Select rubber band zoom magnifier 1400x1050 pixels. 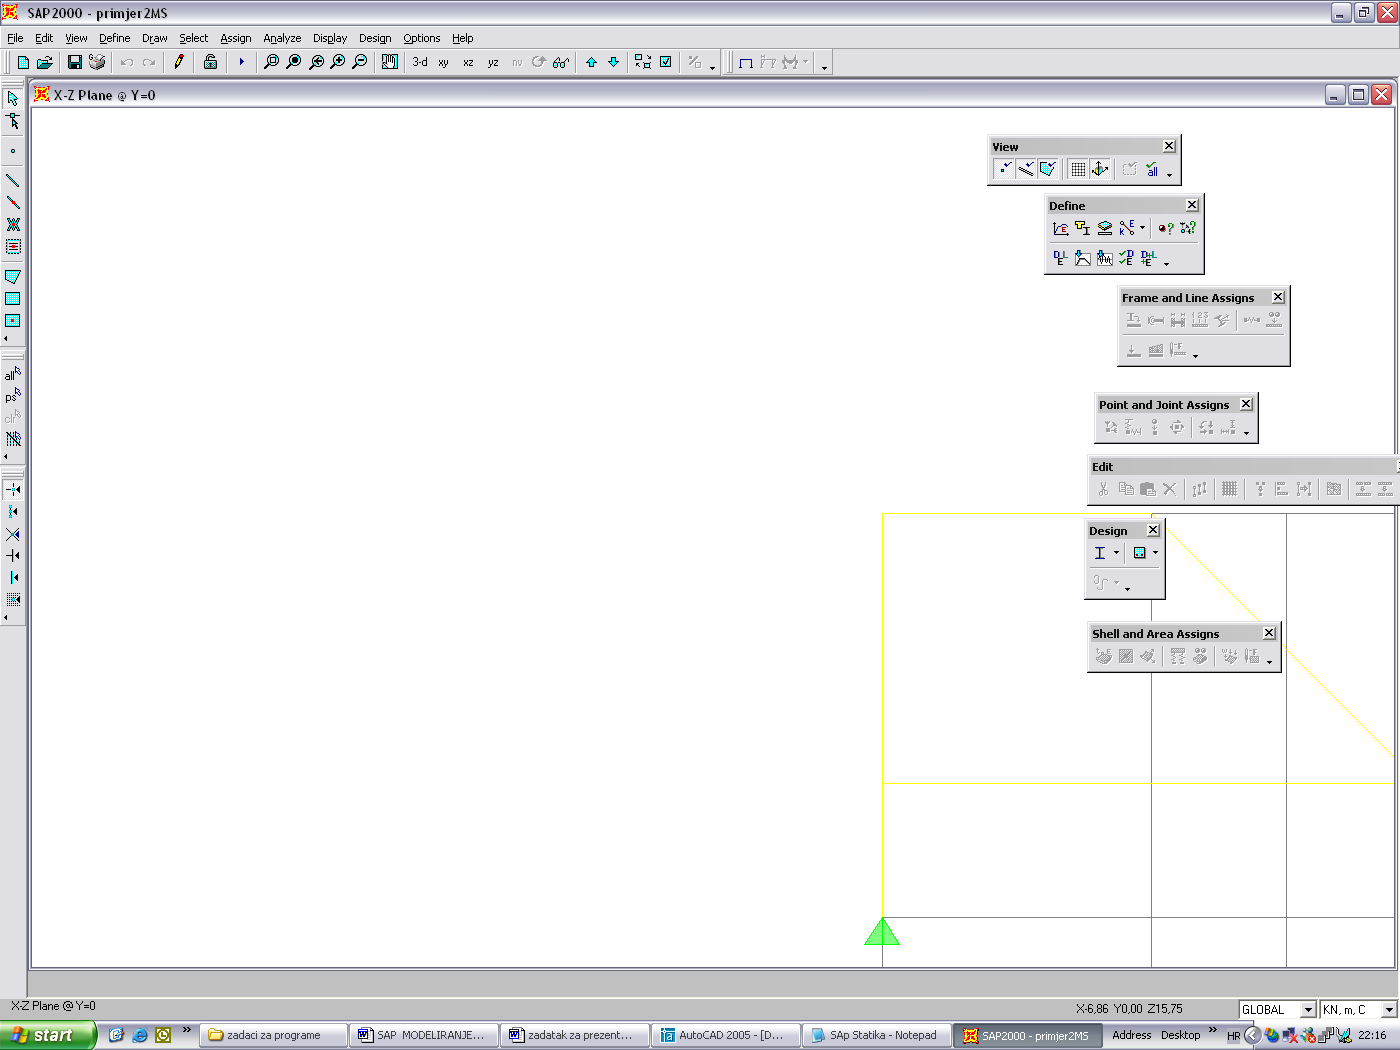[x=271, y=62]
